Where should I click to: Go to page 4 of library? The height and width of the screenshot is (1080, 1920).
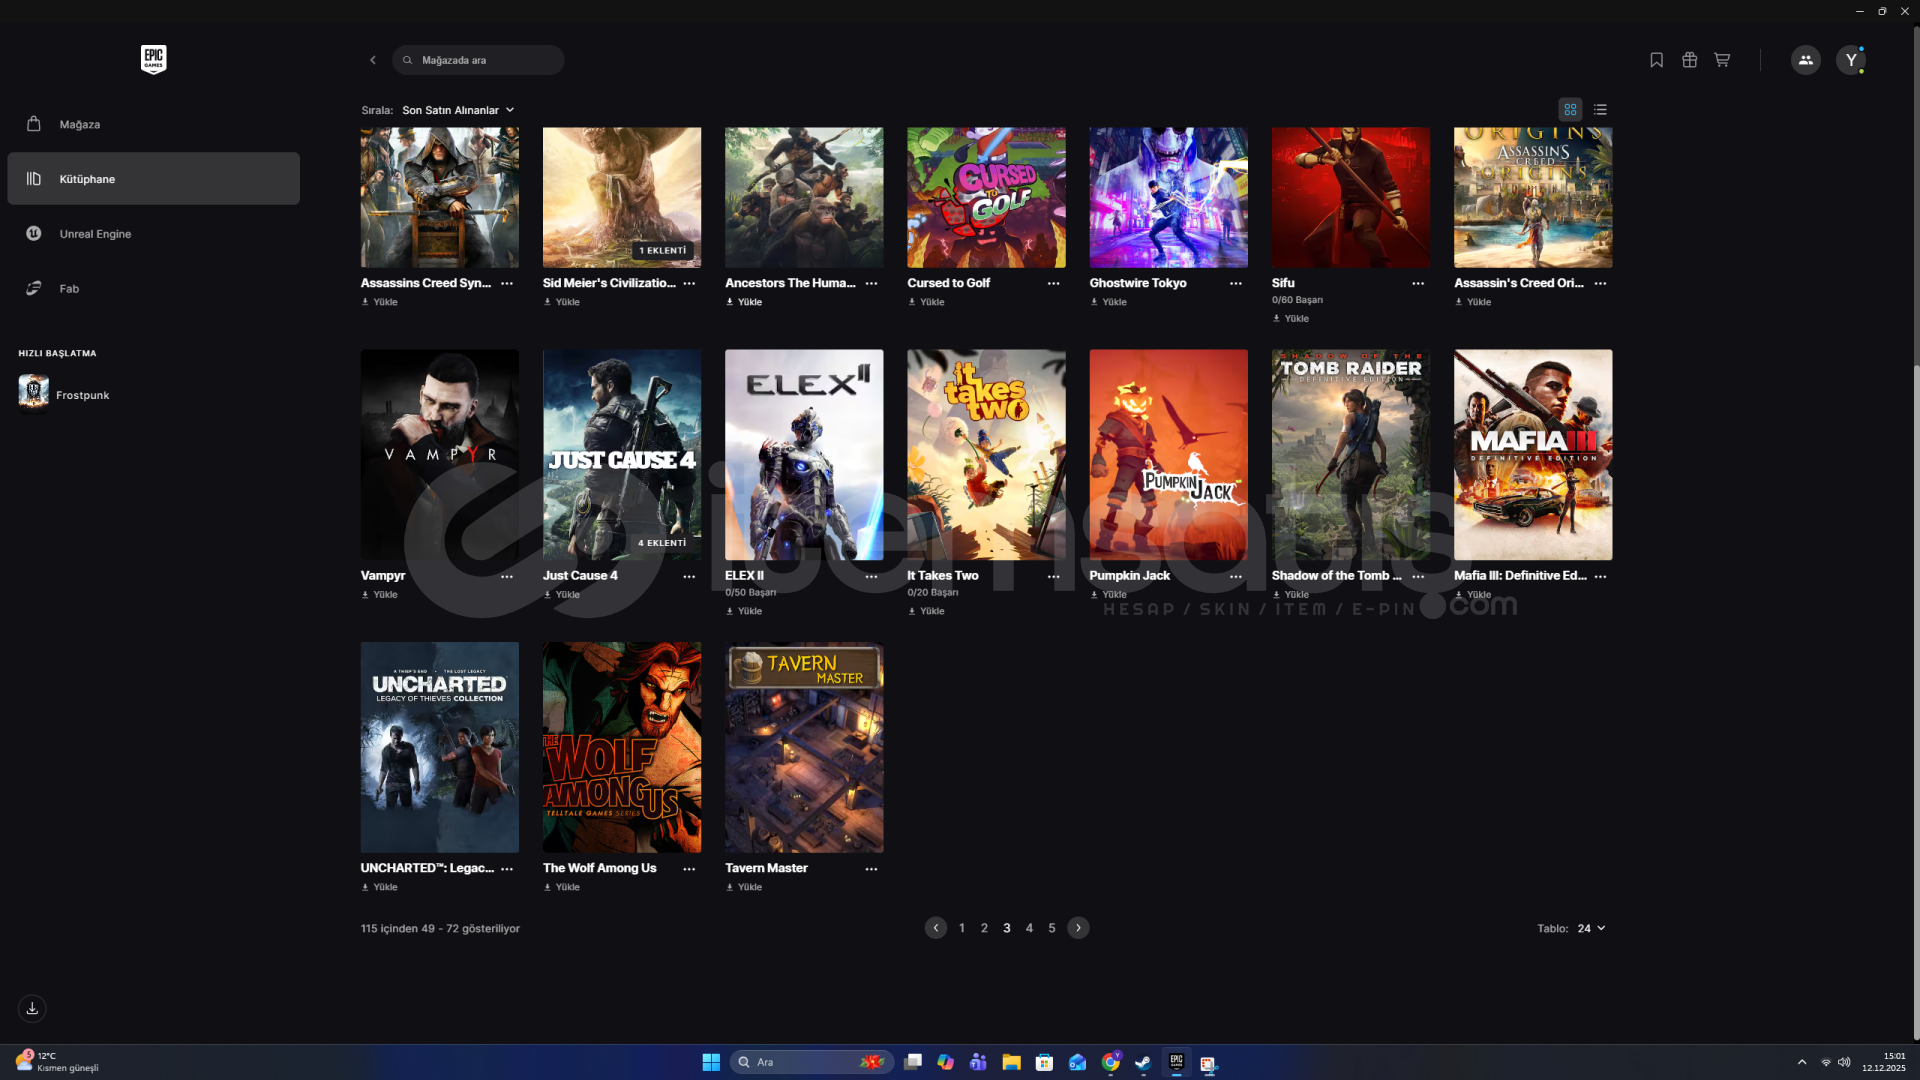[1029, 928]
